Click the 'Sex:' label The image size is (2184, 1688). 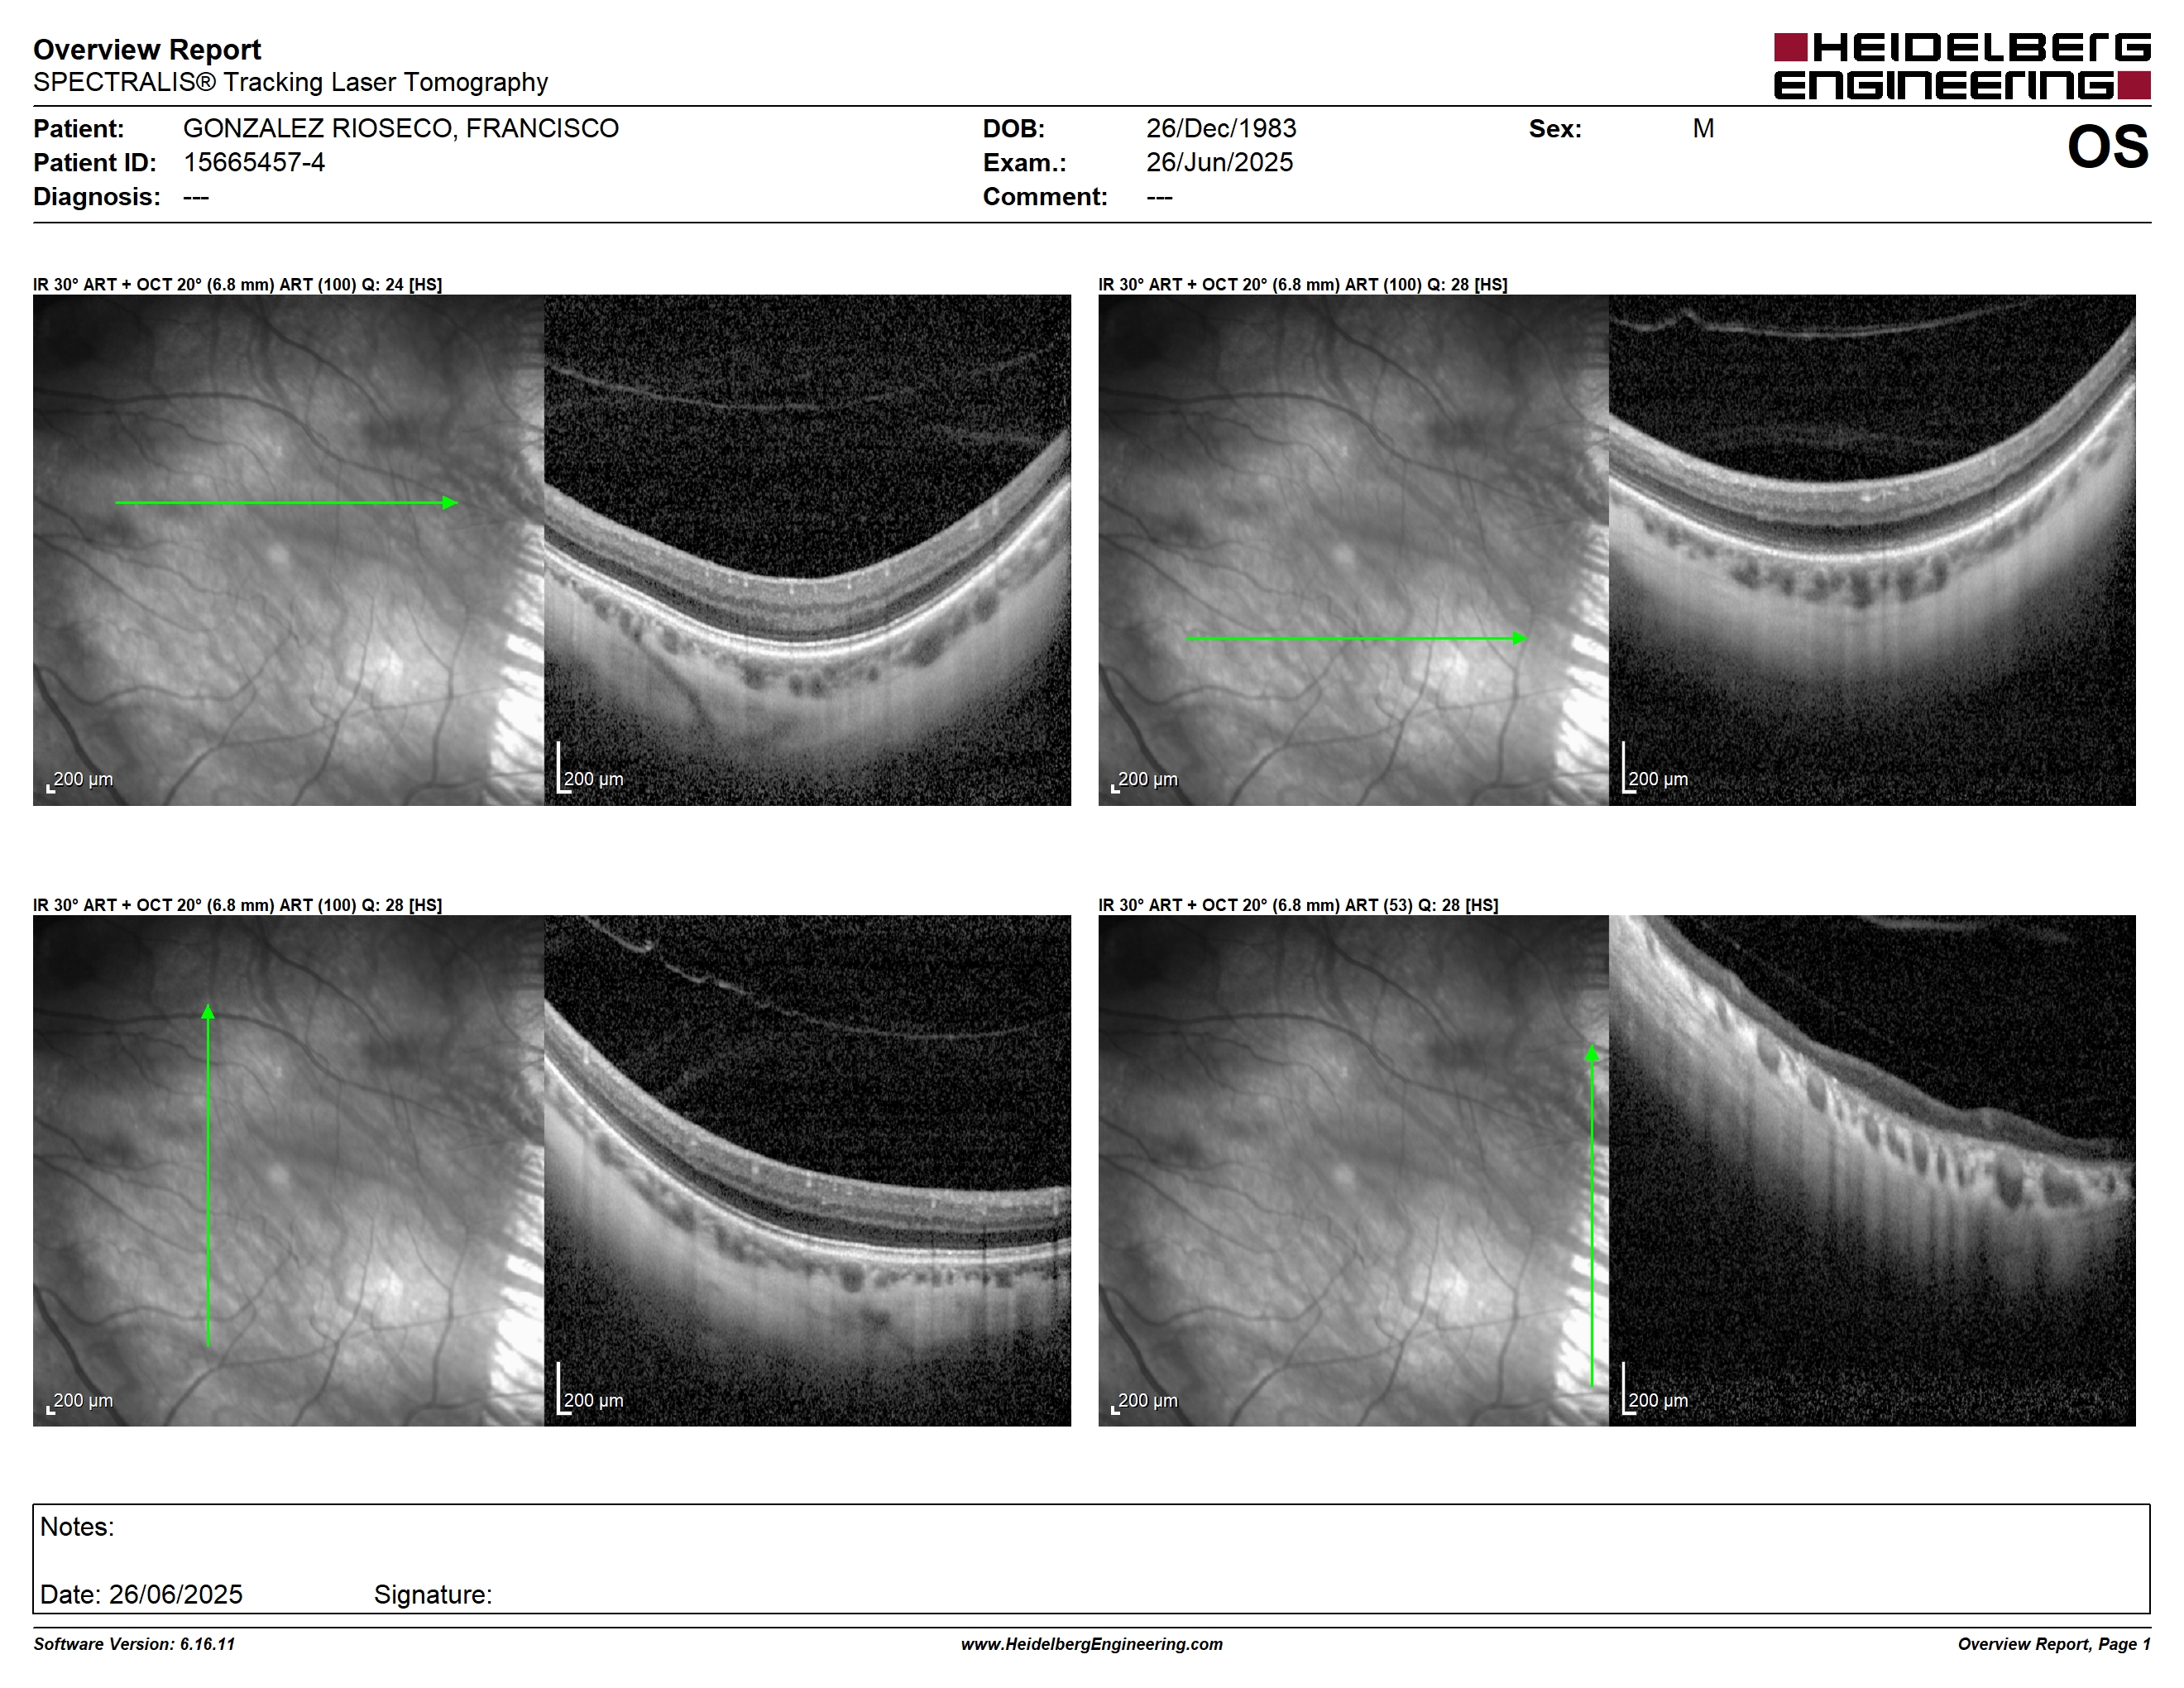point(1555,128)
